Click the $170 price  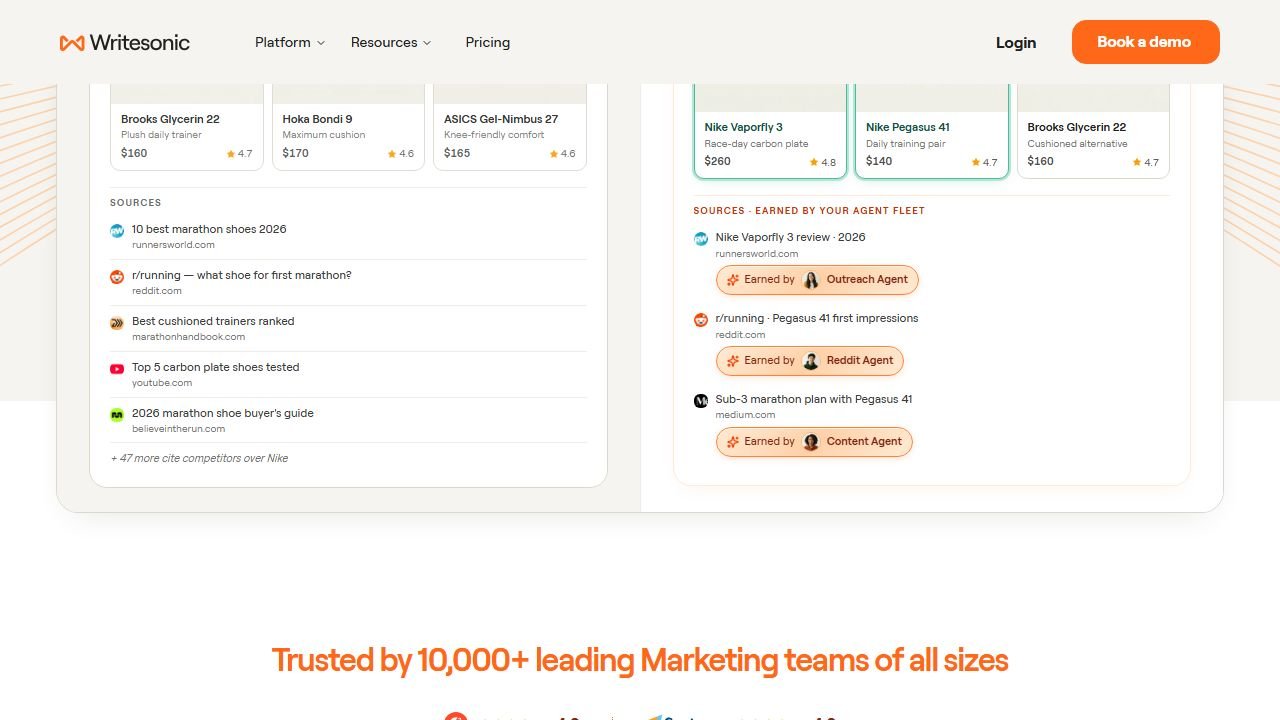(x=296, y=153)
